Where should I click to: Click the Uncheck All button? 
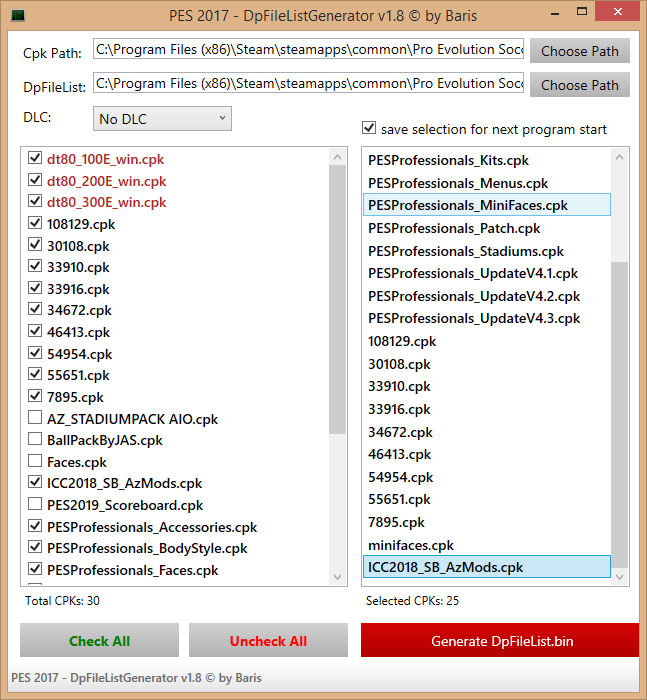tap(268, 641)
